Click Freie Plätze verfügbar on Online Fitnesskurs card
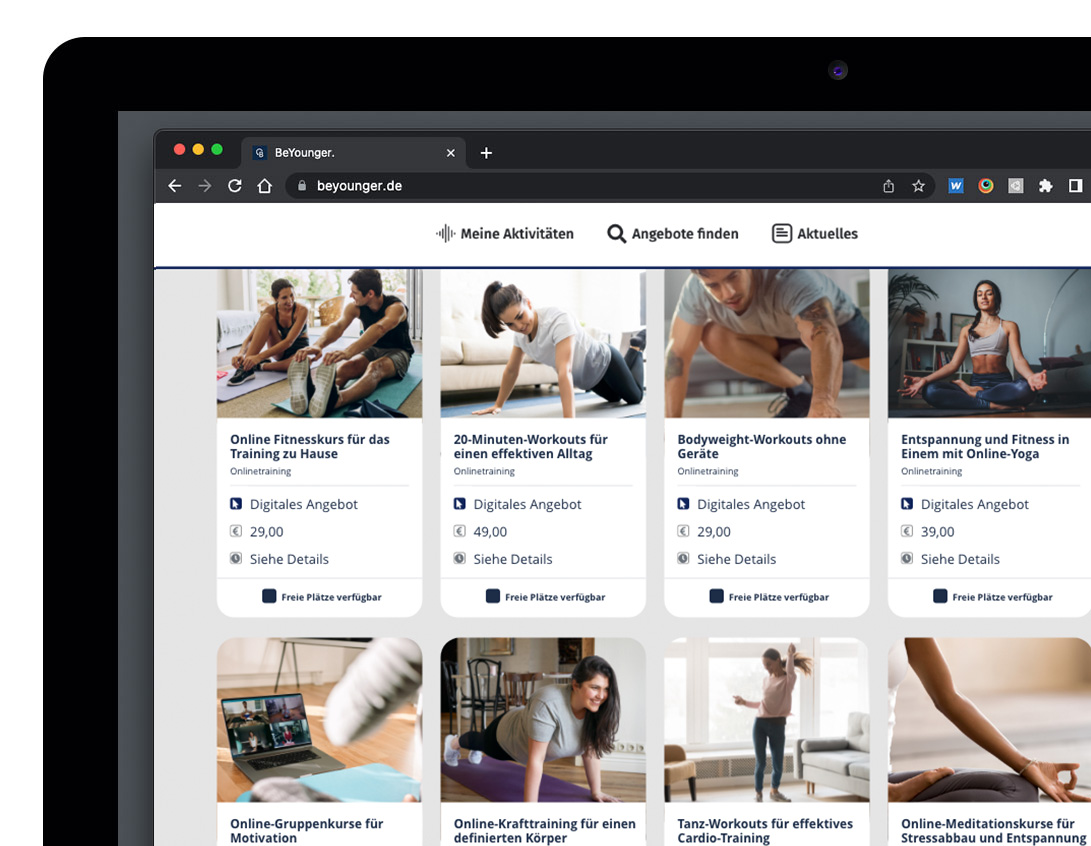This screenshot has width=1091, height=846. point(321,597)
